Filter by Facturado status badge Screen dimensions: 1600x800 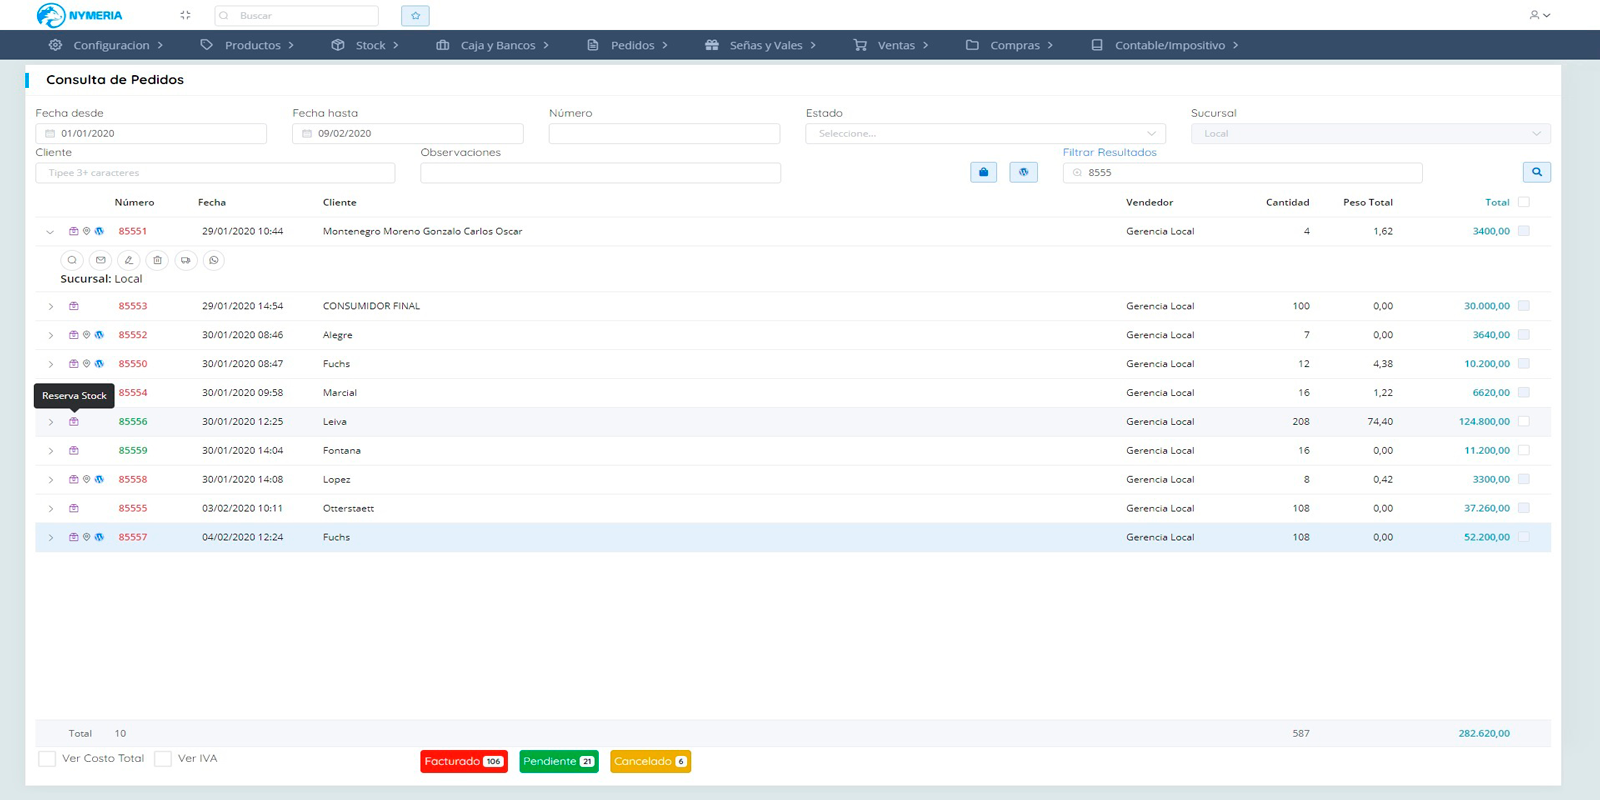click(464, 761)
